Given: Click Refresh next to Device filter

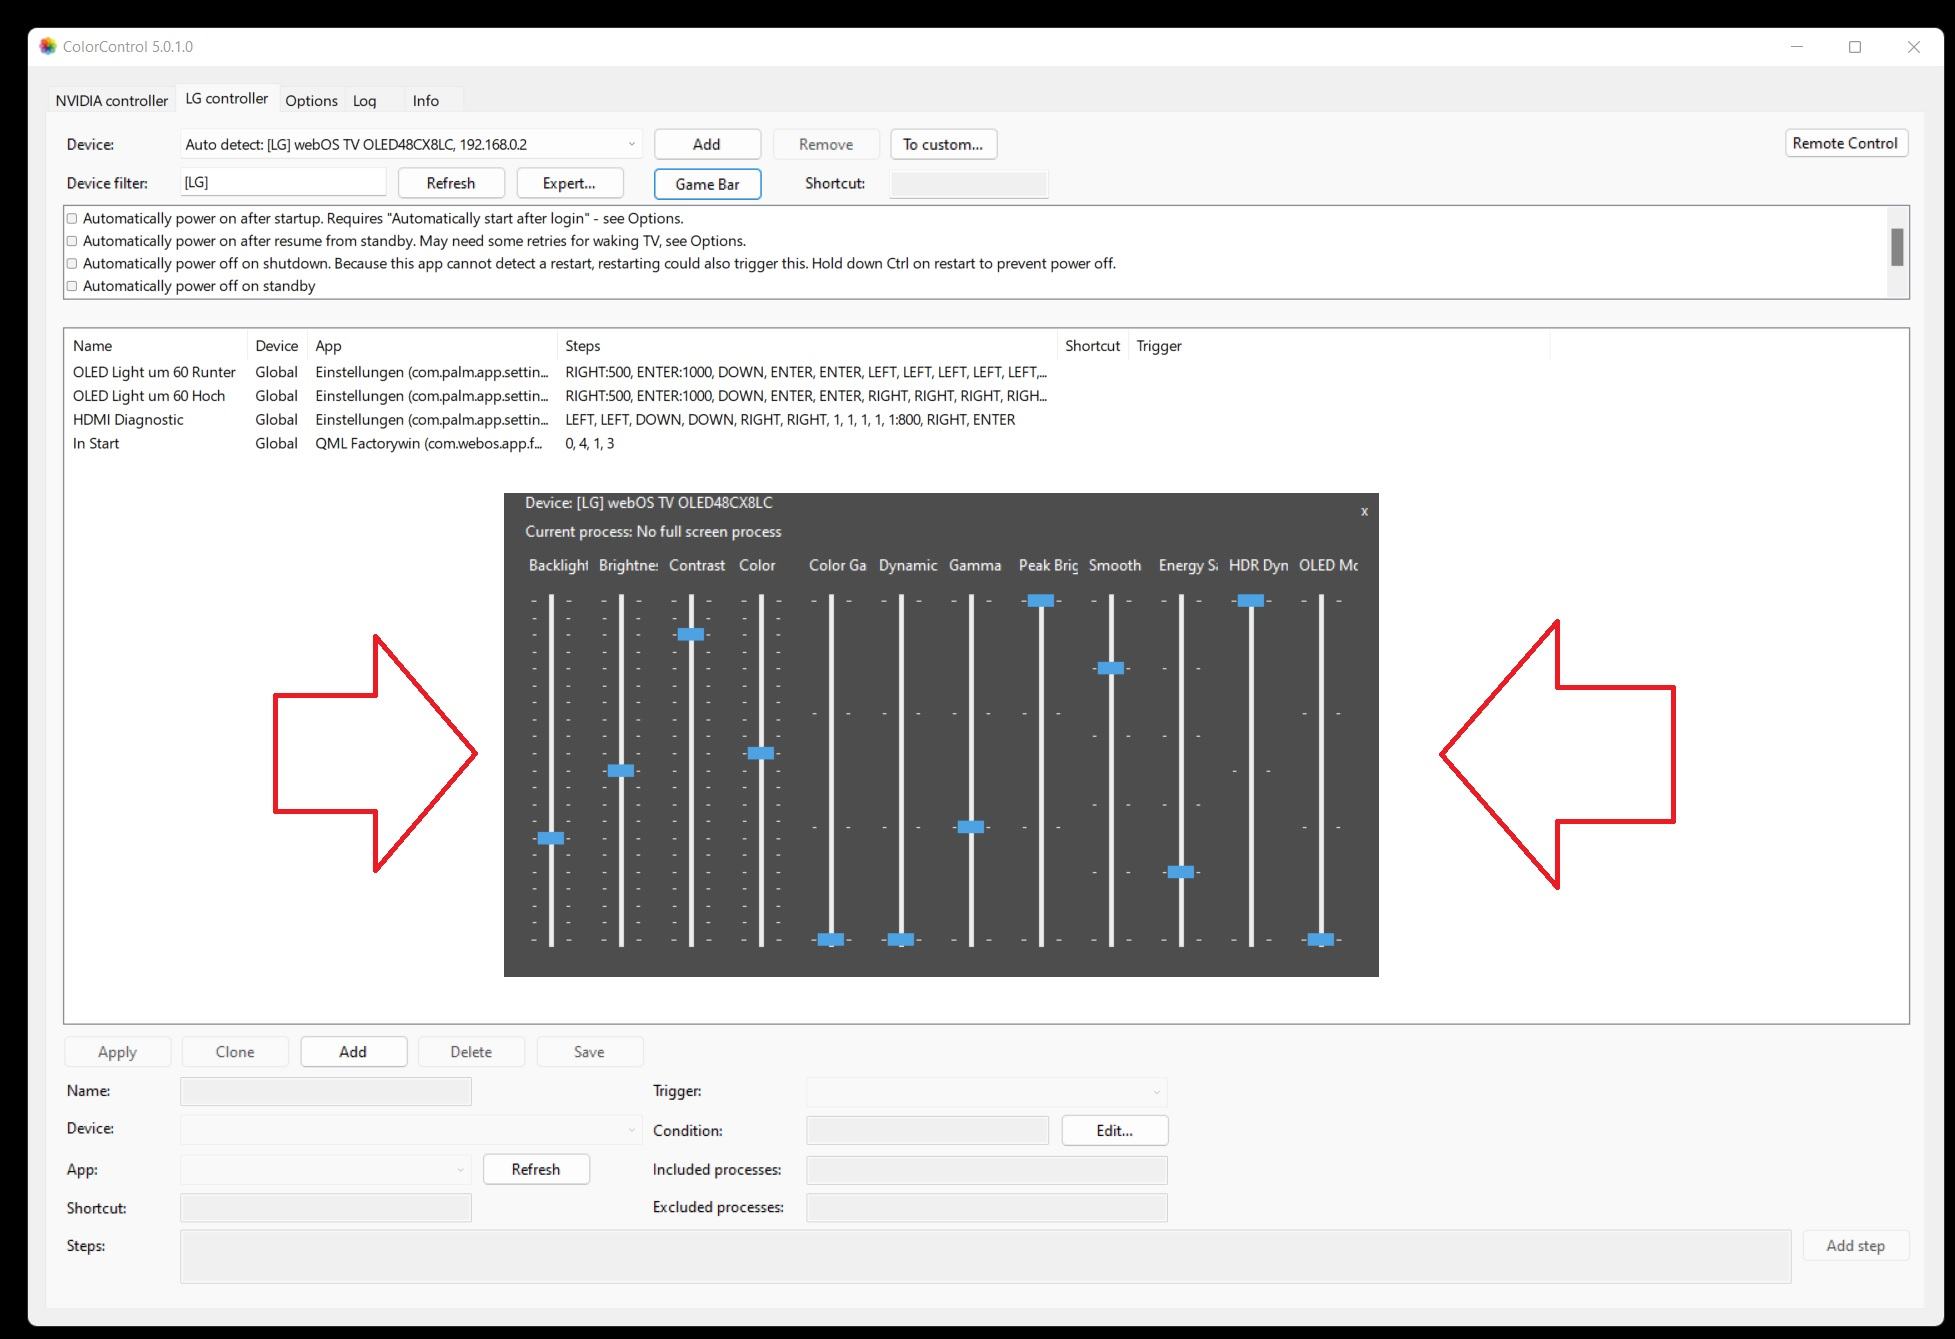Looking at the screenshot, I should coord(451,183).
